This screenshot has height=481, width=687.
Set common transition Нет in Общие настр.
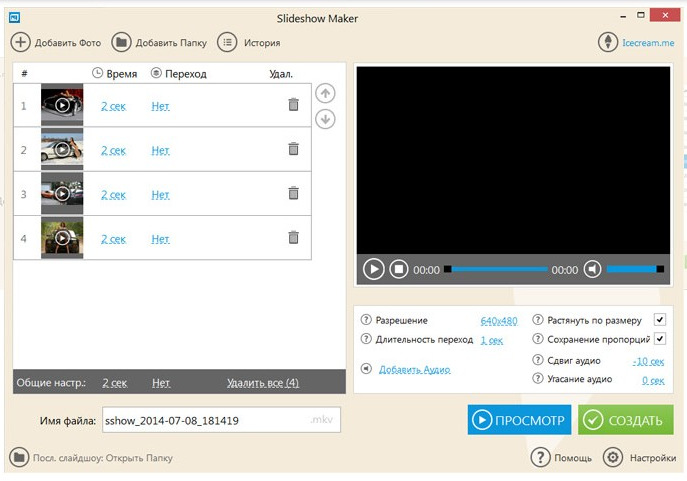click(161, 383)
